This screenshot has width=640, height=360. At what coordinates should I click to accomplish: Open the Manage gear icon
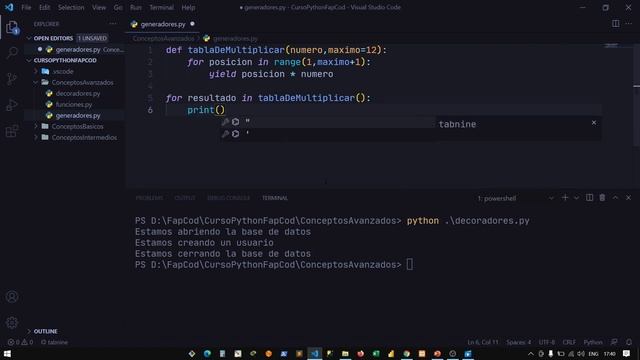[x=12, y=322]
